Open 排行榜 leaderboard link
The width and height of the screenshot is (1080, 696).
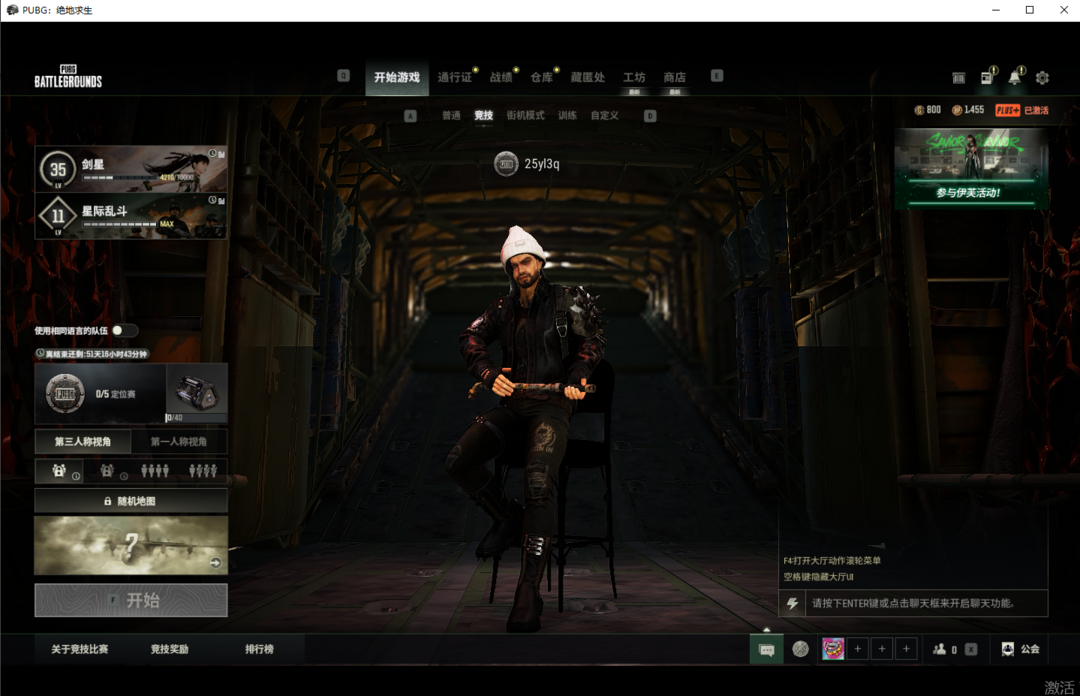259,649
